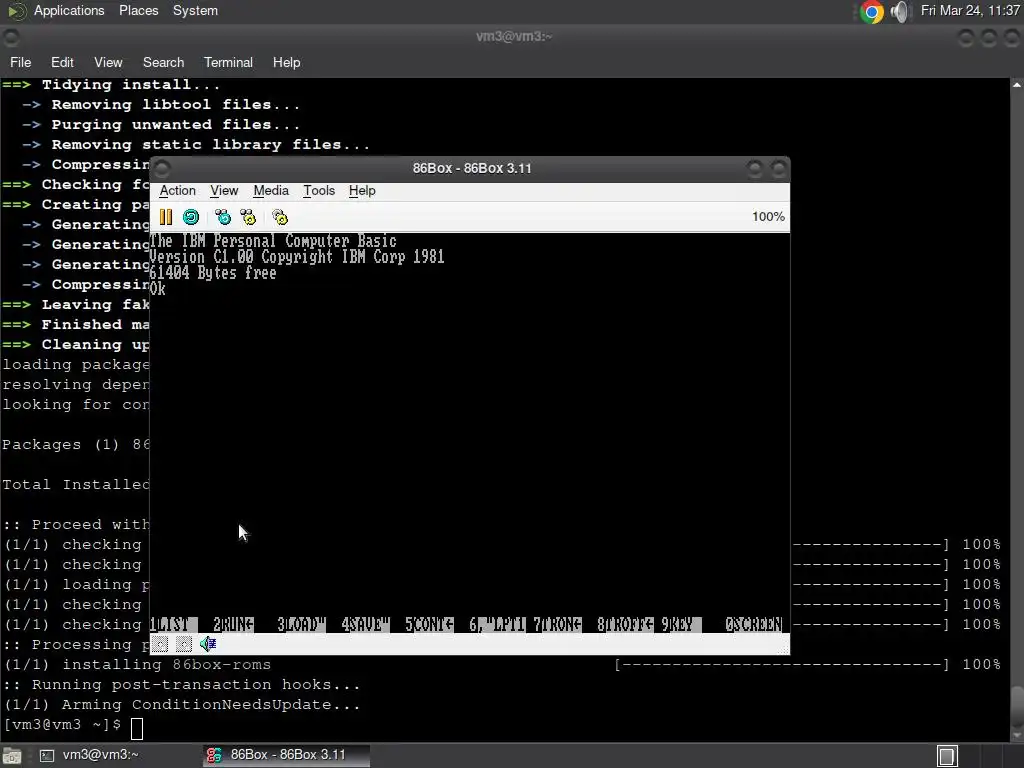Open the Terminal menu in the terminal window
1024x768 pixels.
pyautogui.click(x=228, y=63)
